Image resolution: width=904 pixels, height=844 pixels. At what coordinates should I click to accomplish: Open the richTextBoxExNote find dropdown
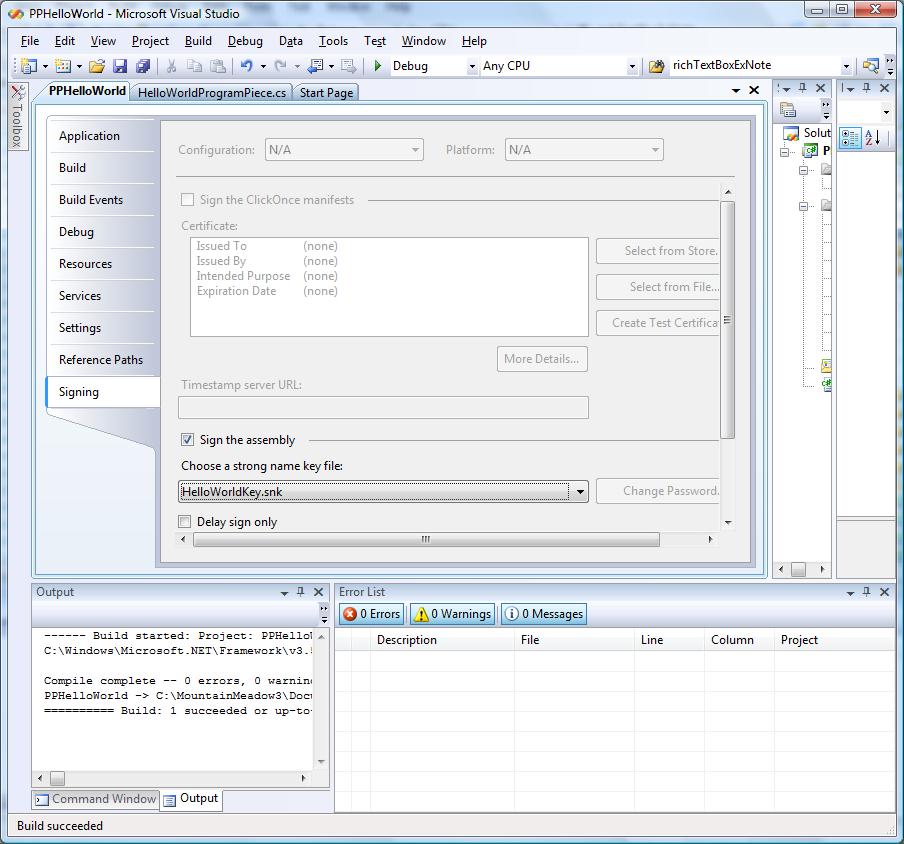point(846,66)
